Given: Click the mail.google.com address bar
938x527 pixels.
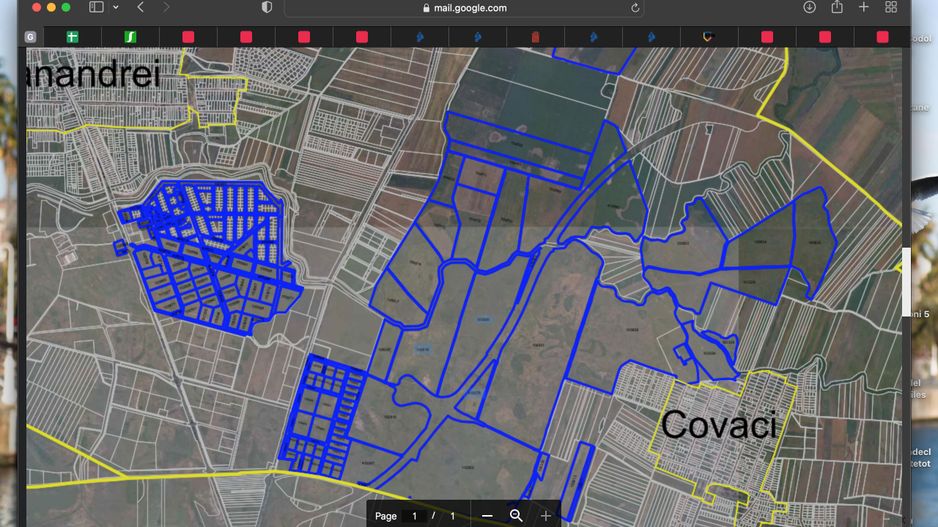Looking at the screenshot, I should click(464, 8).
